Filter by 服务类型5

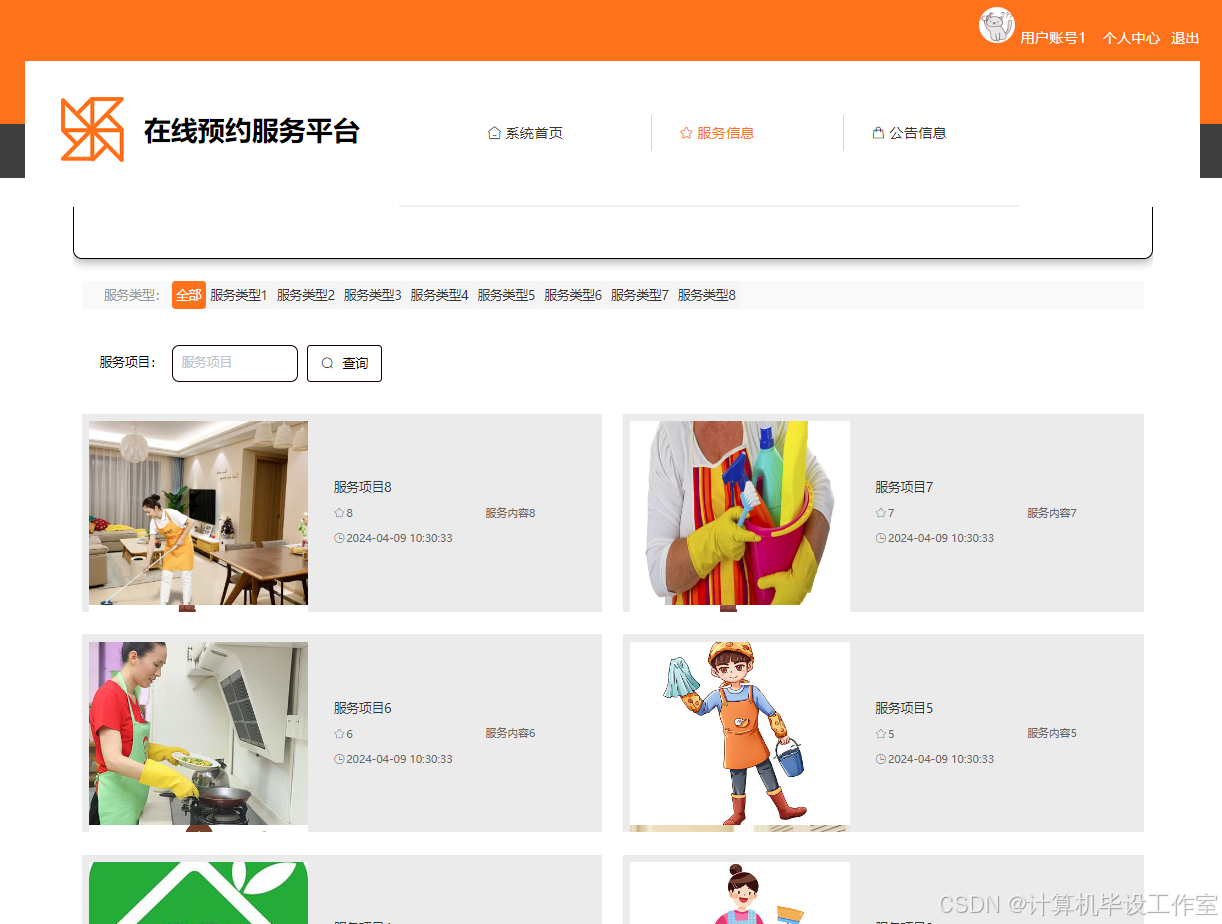click(x=506, y=295)
